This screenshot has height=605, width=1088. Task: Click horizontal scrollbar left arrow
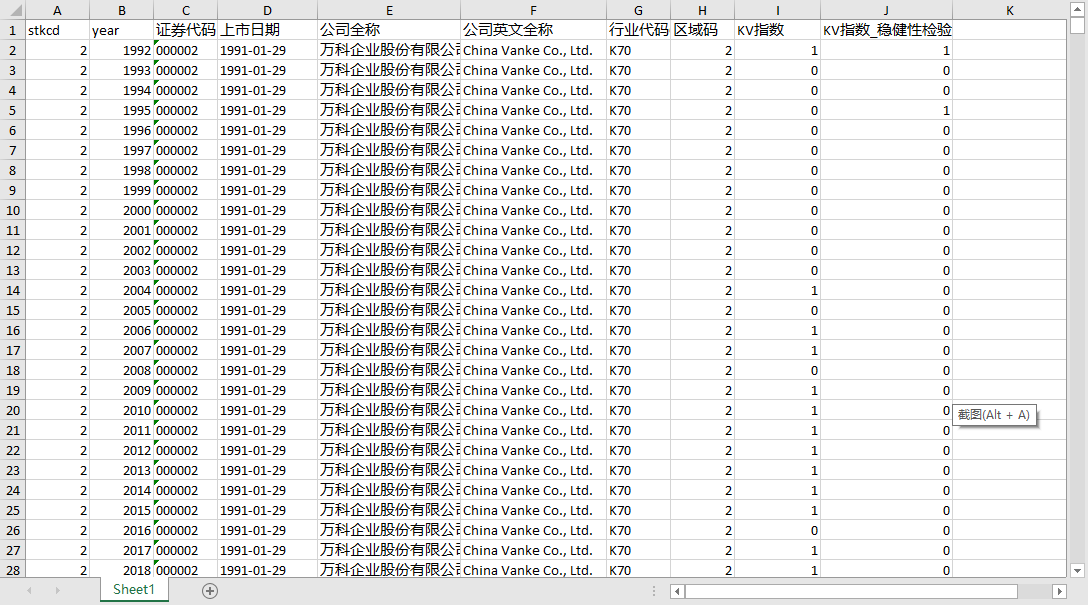tap(678, 591)
